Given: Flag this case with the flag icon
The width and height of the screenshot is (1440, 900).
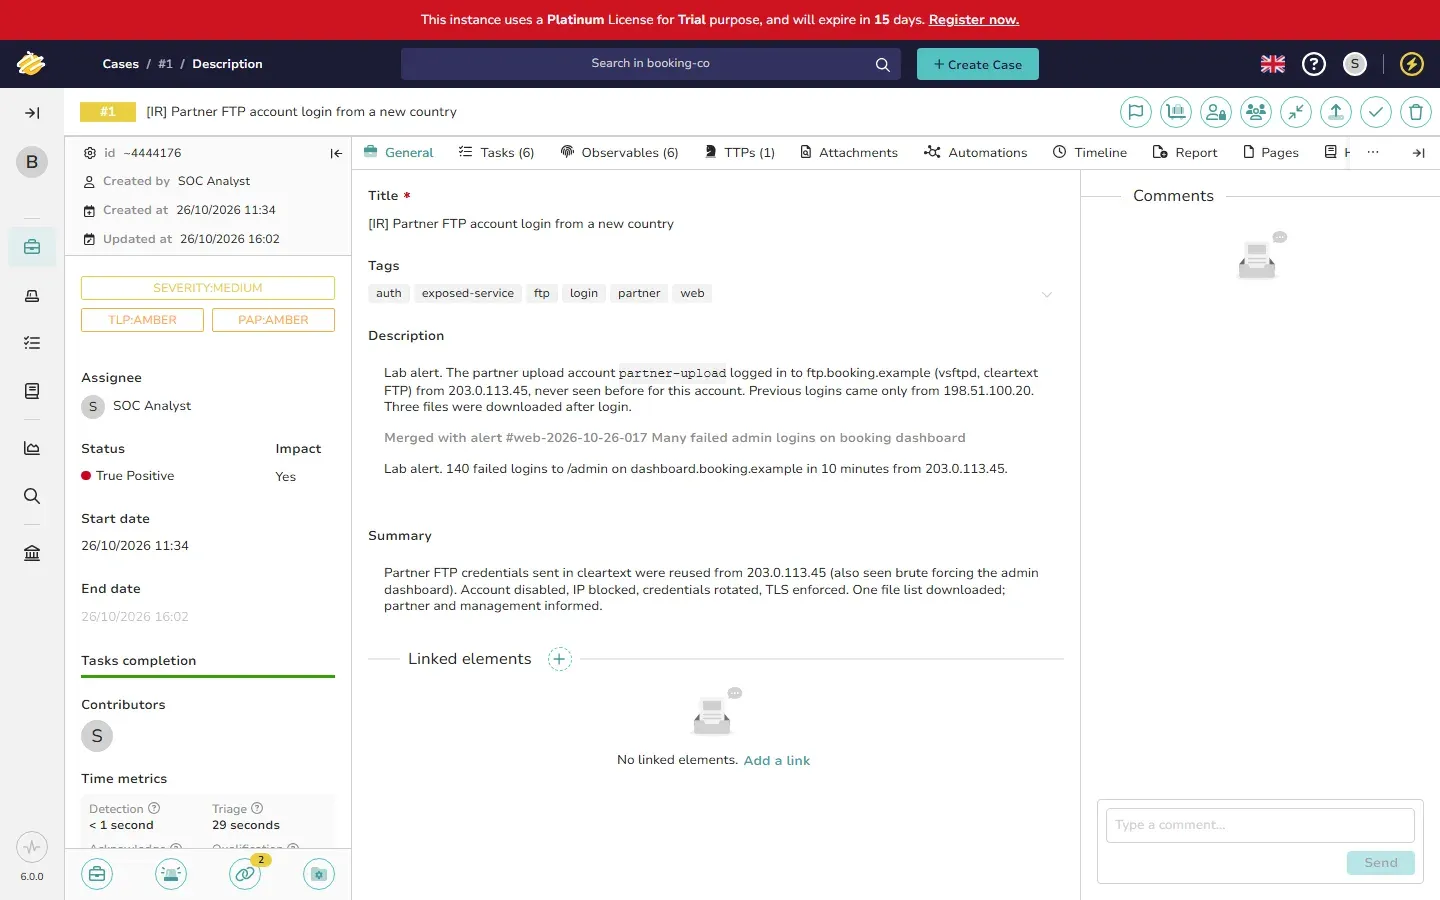Looking at the screenshot, I should click(x=1136, y=112).
